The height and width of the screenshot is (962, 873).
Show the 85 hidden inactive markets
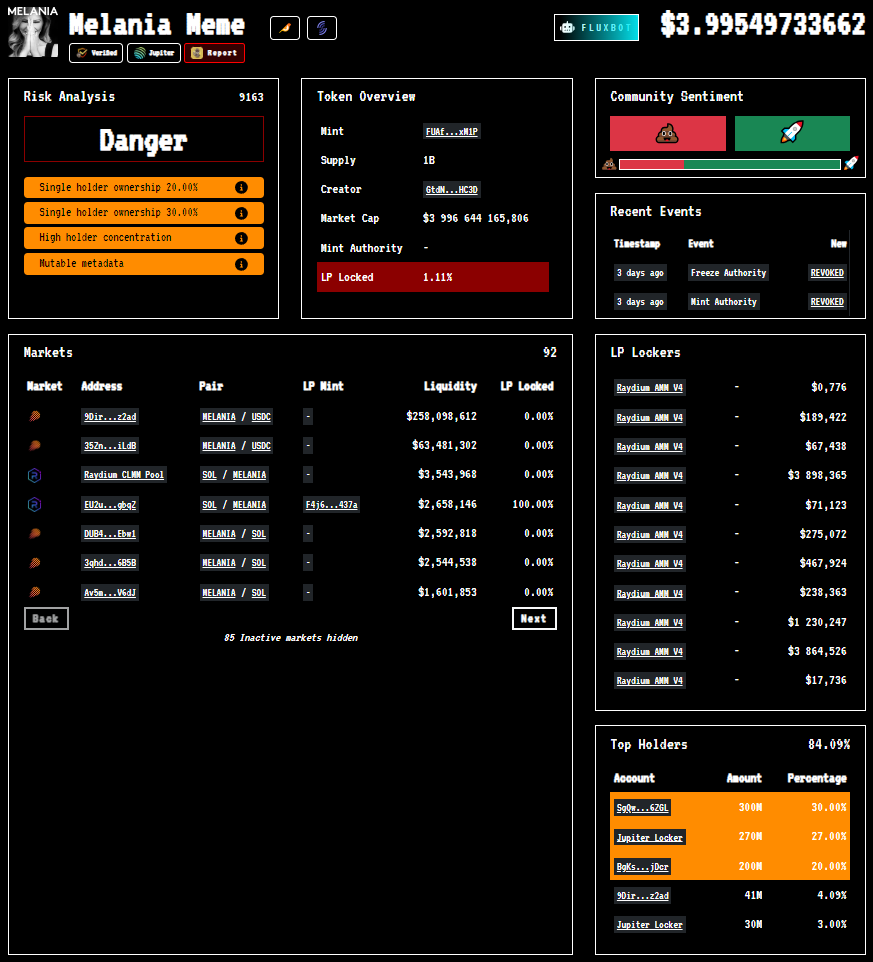click(289, 637)
